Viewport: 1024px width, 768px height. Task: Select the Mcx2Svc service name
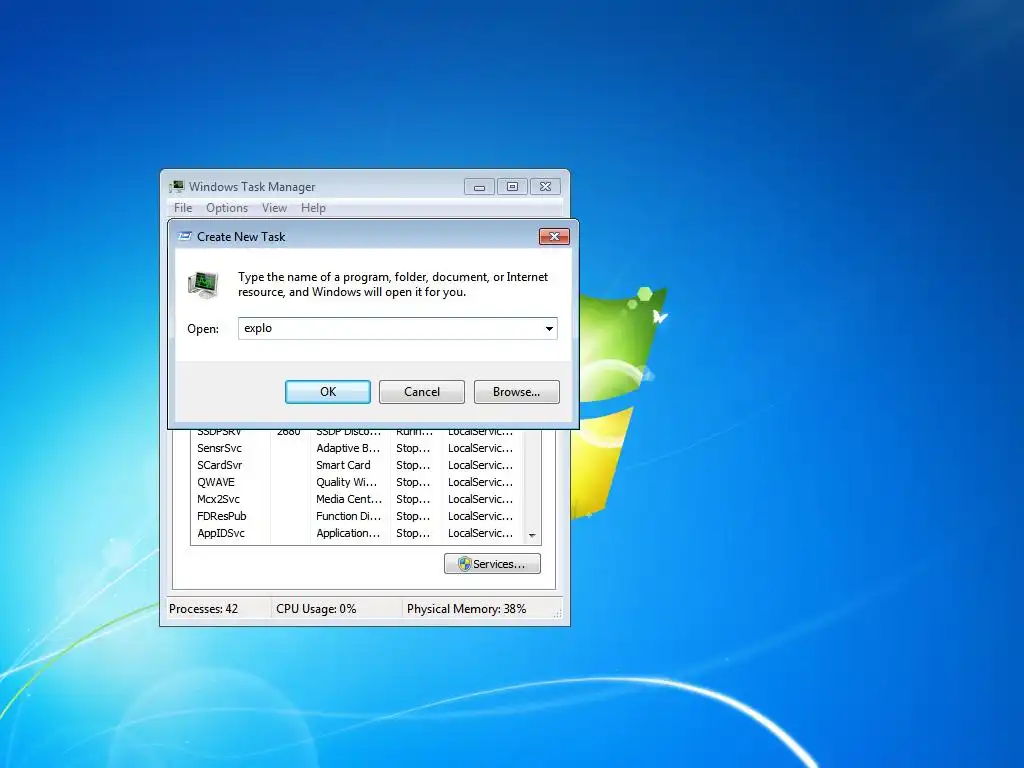(218, 499)
